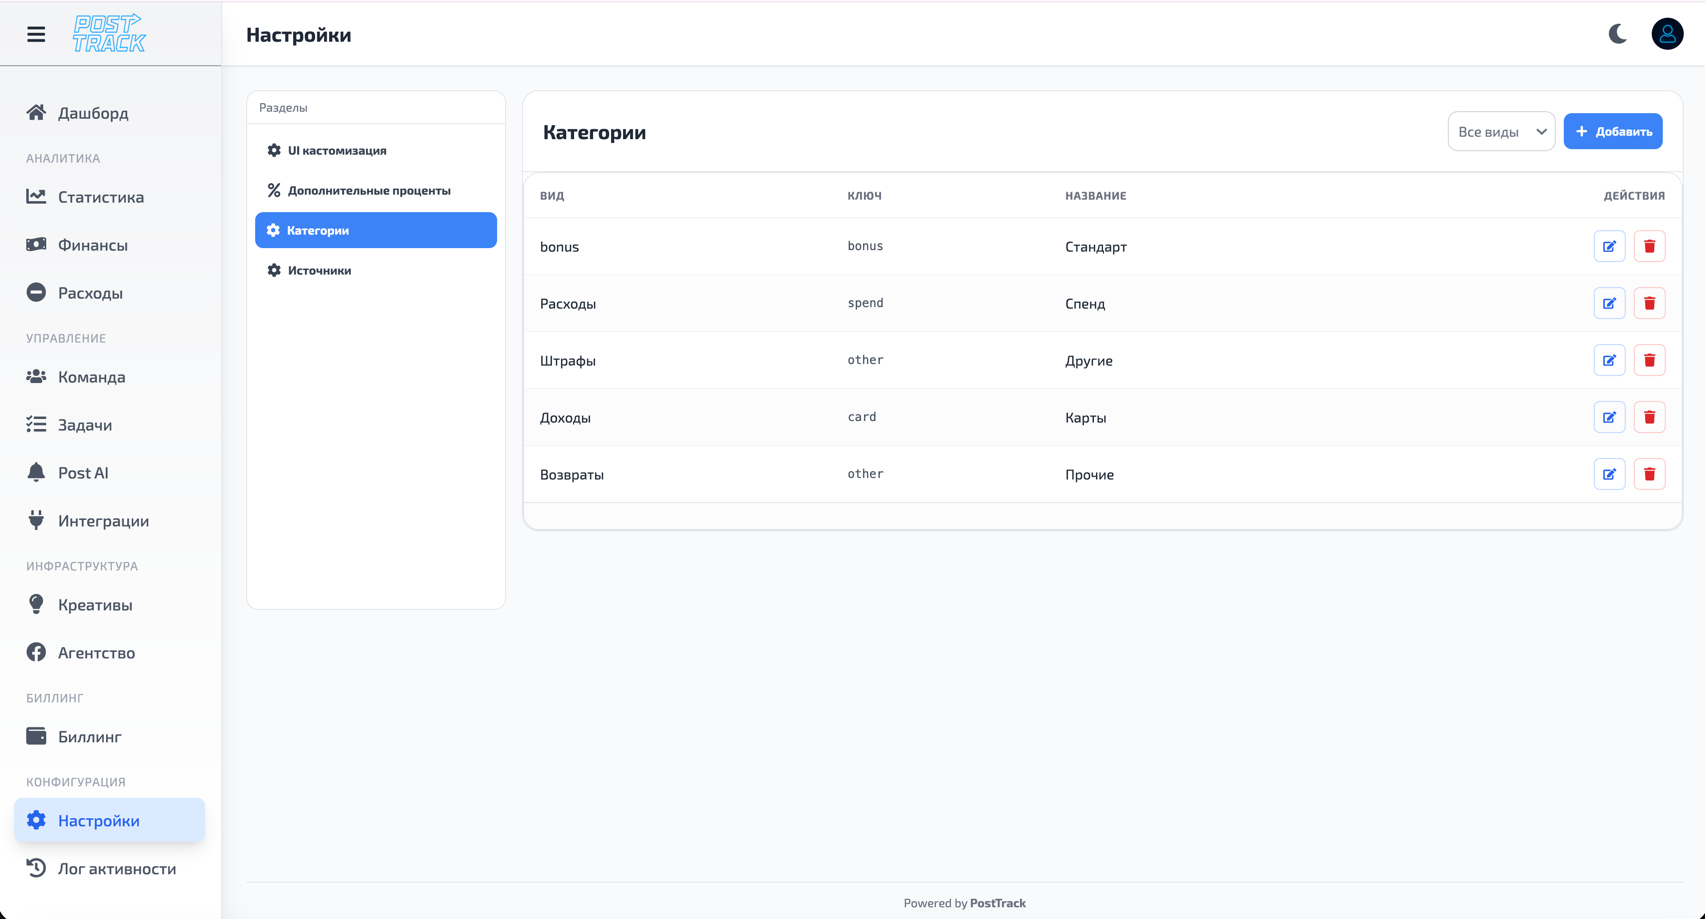Click the Post Track logo
The image size is (1705, 919).
coord(109,34)
